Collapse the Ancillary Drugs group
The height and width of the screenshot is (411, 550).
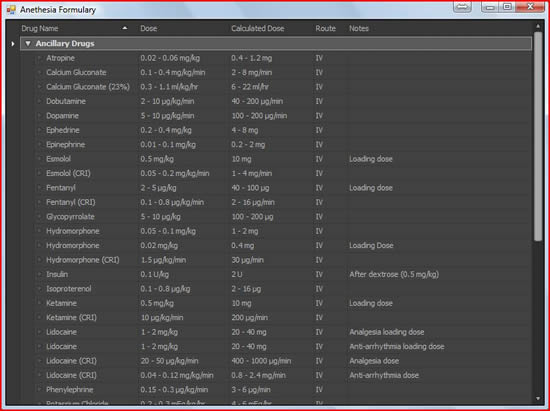point(28,43)
